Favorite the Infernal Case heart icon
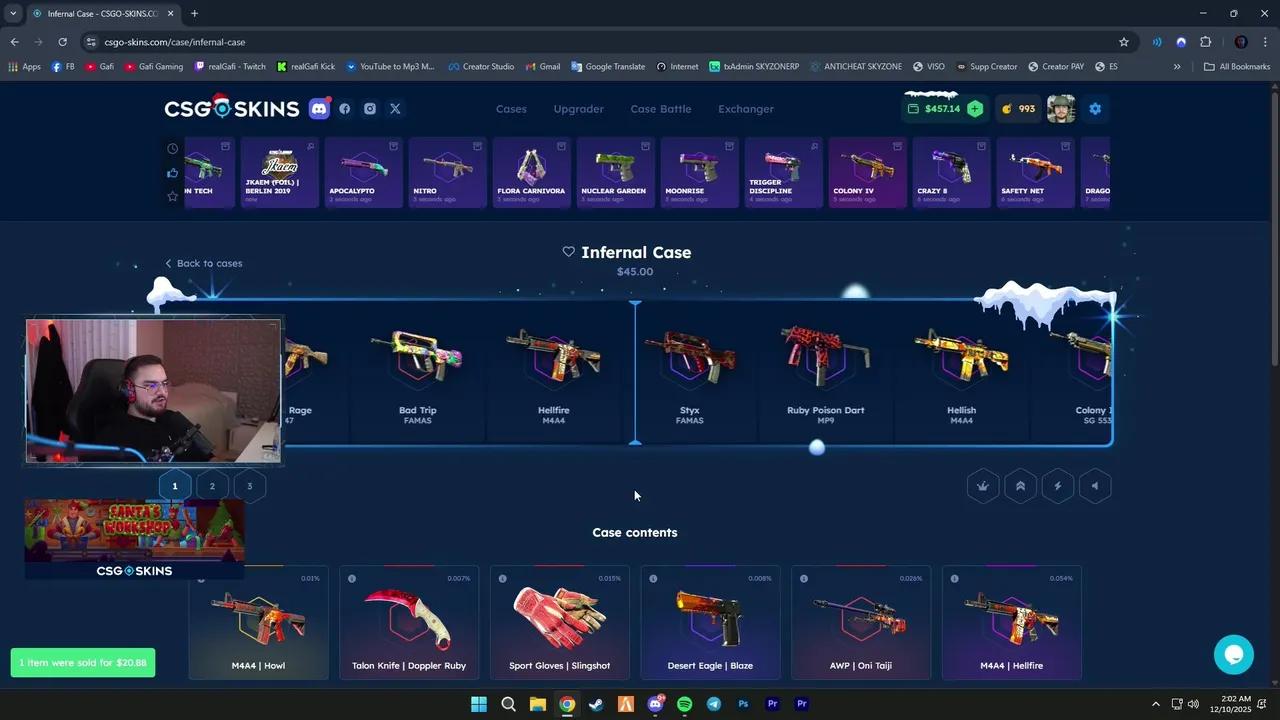 click(568, 252)
